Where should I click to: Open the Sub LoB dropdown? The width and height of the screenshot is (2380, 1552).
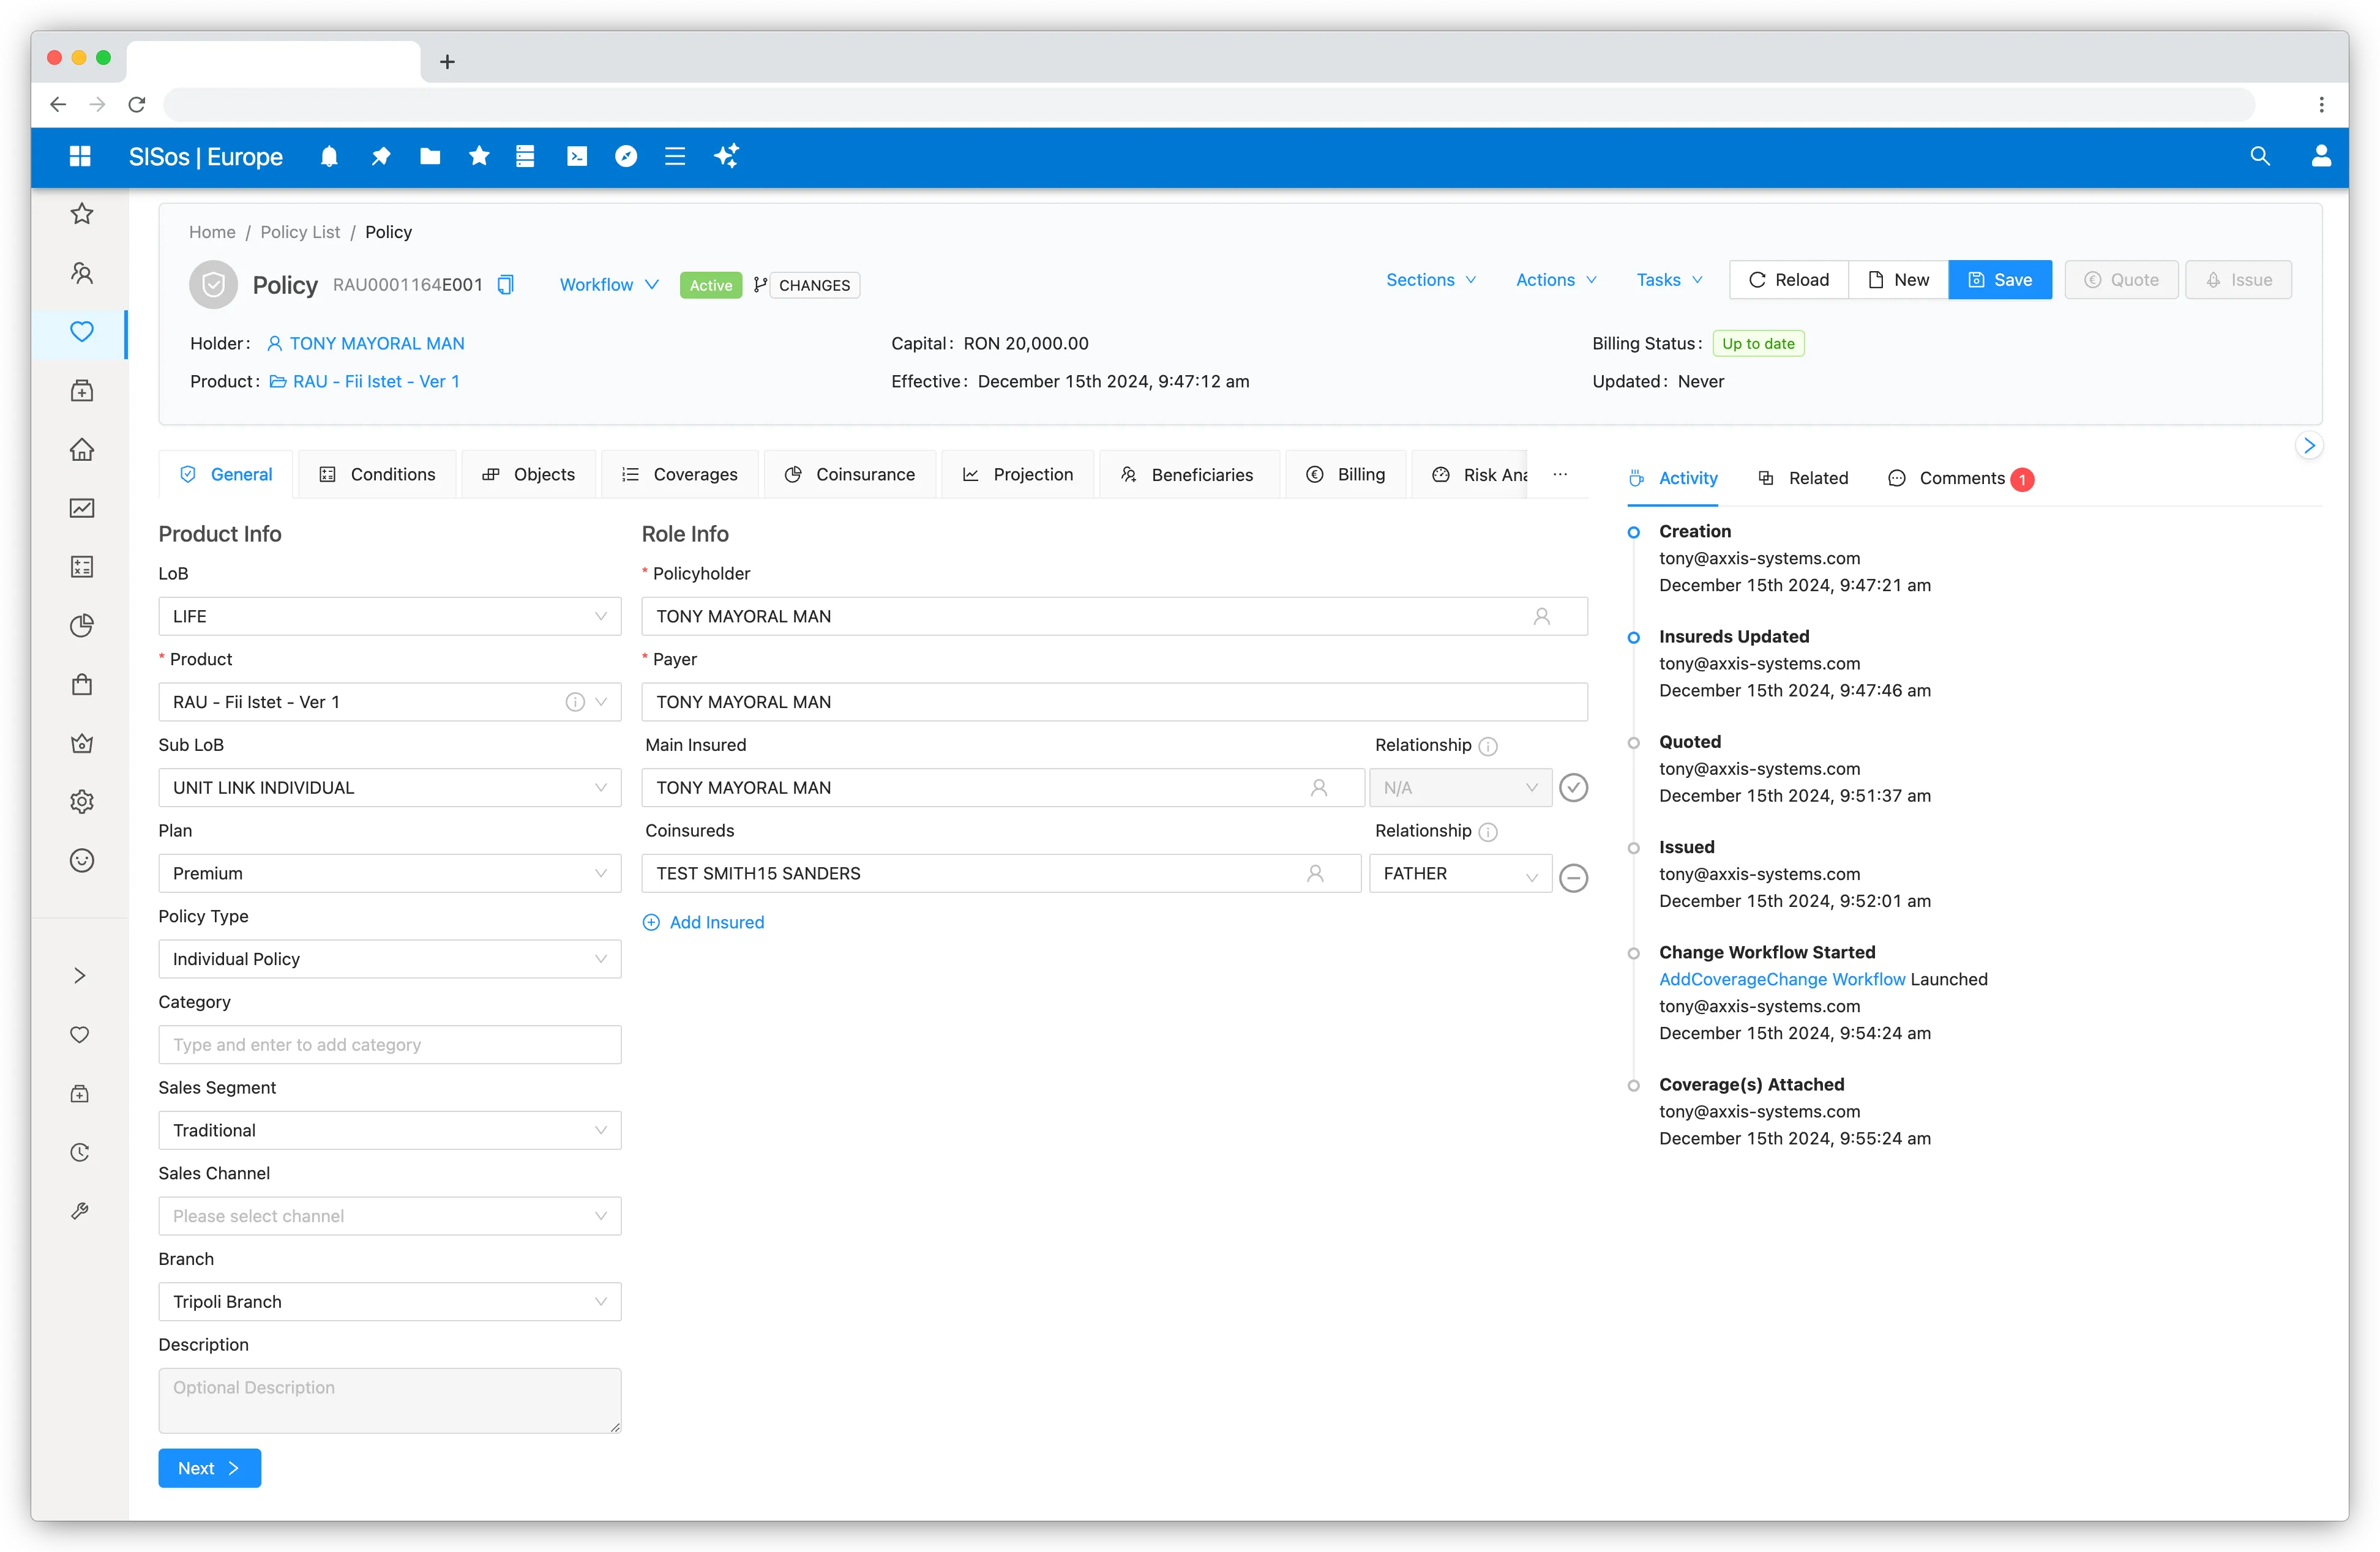coord(390,788)
